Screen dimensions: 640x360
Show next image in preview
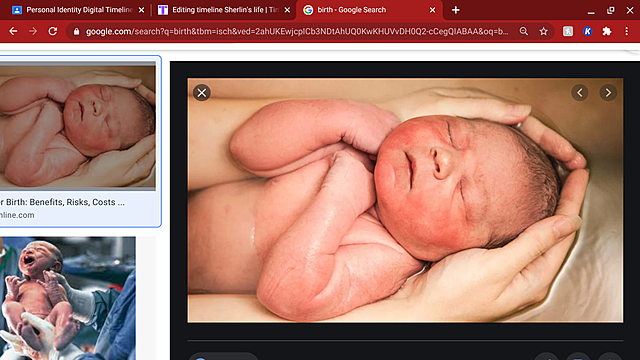pyautogui.click(x=608, y=93)
